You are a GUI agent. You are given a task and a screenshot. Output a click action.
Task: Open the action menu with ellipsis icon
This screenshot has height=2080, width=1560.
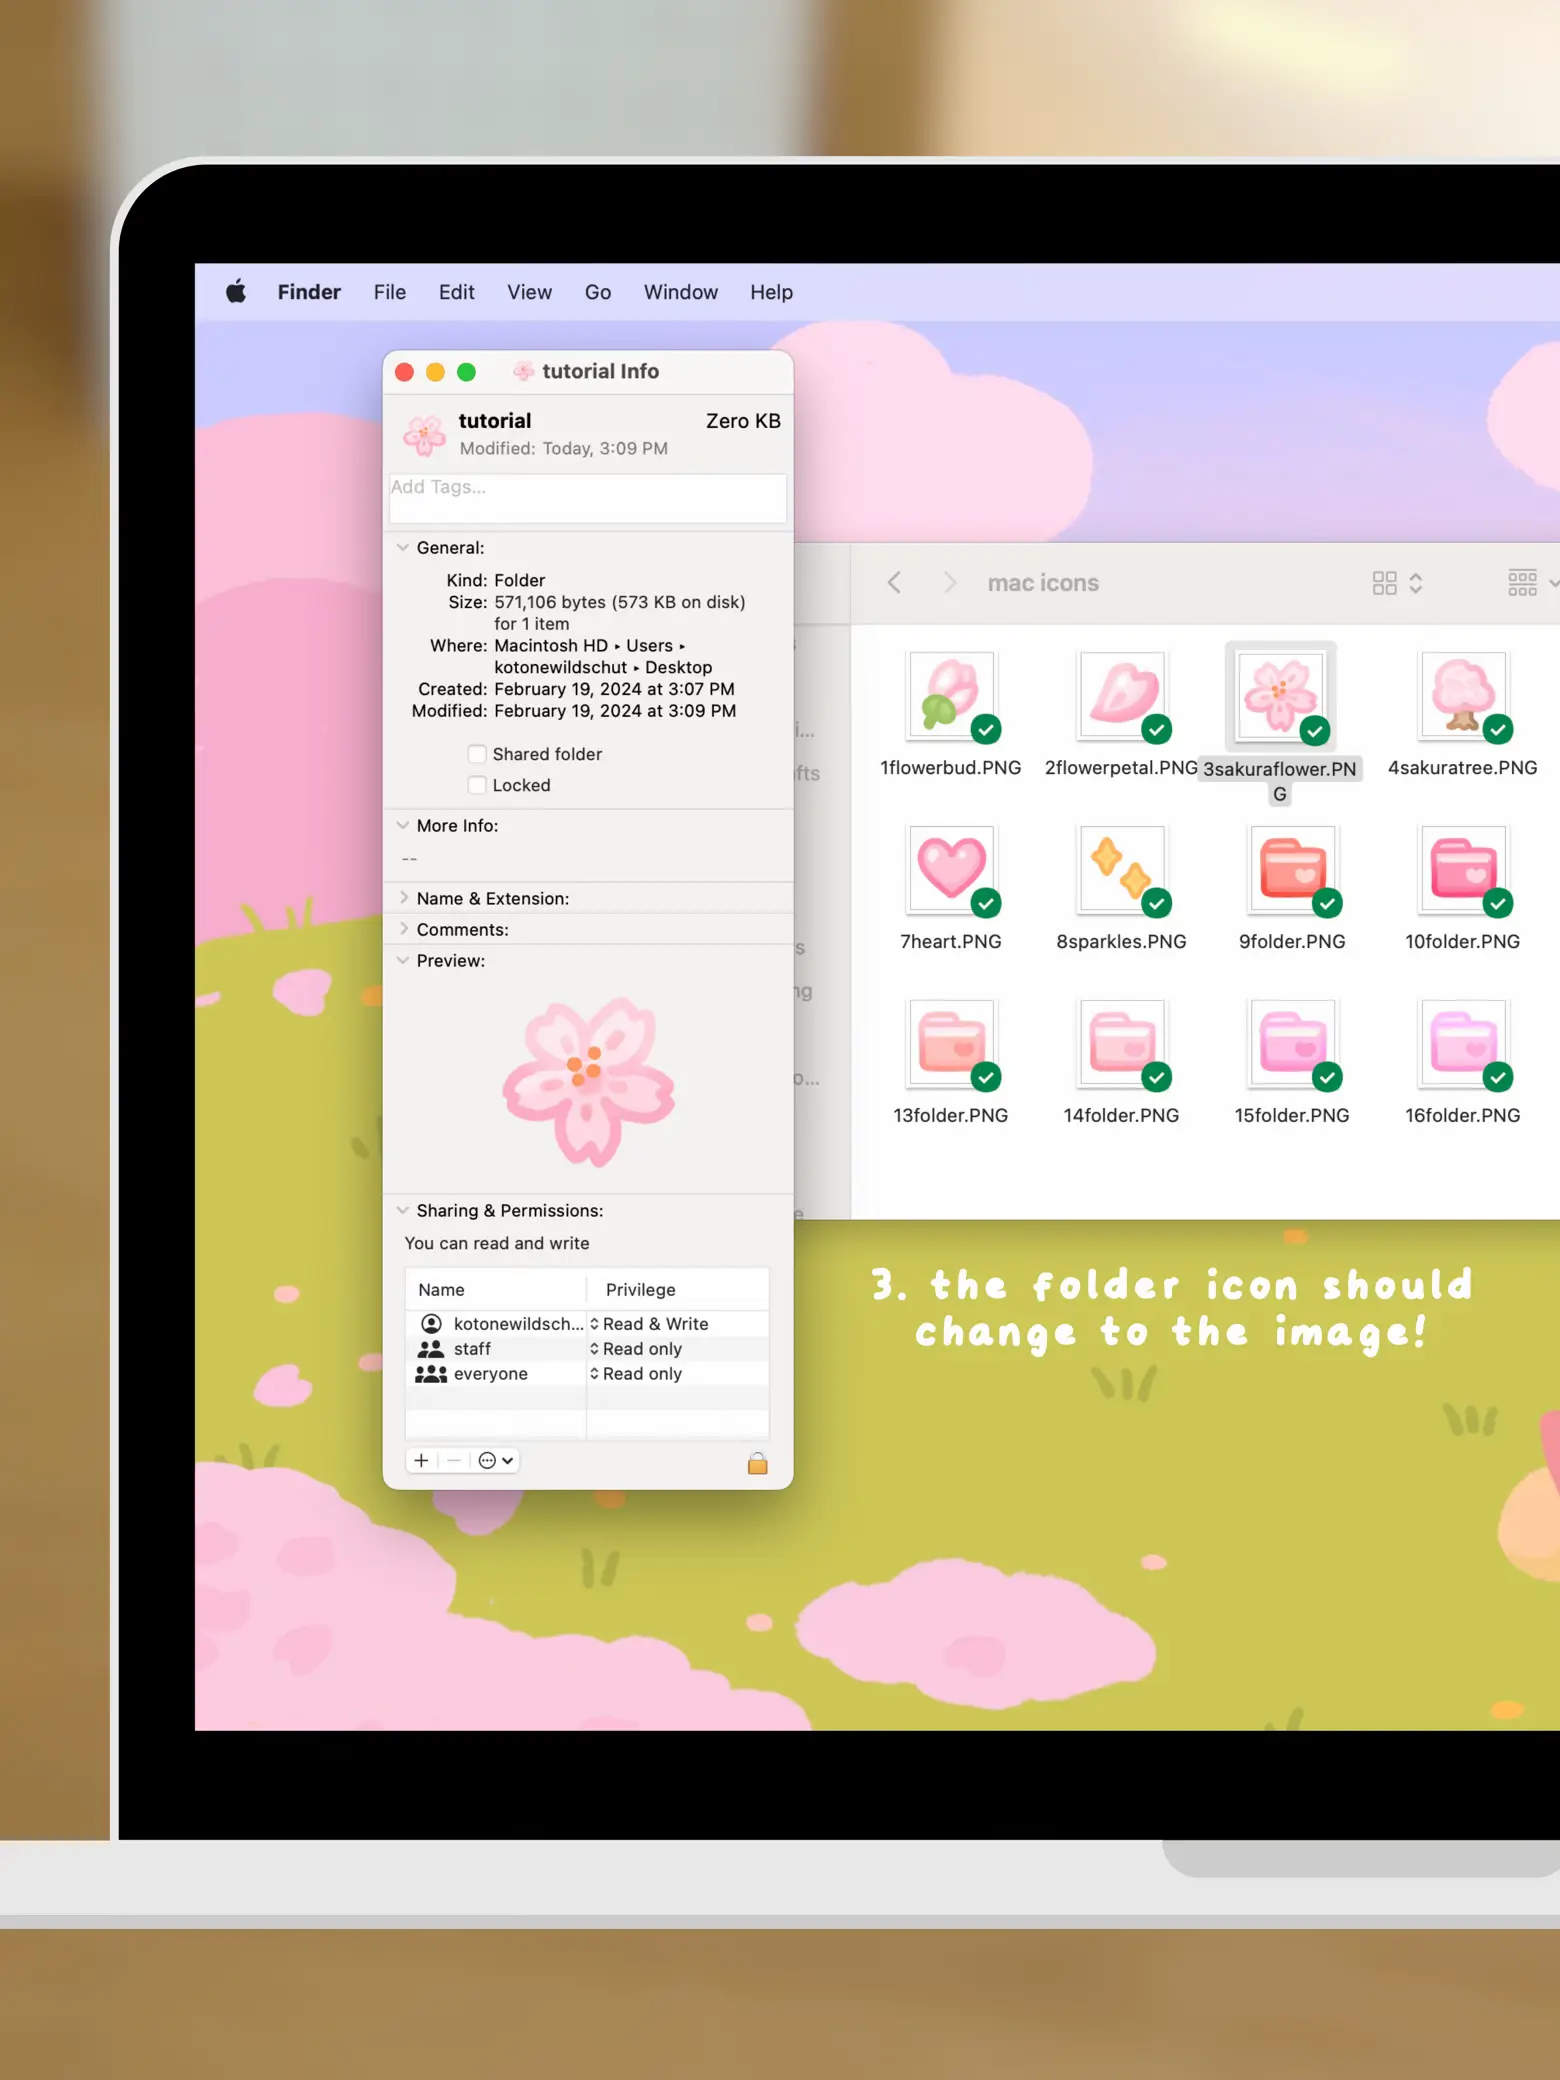495,1460
